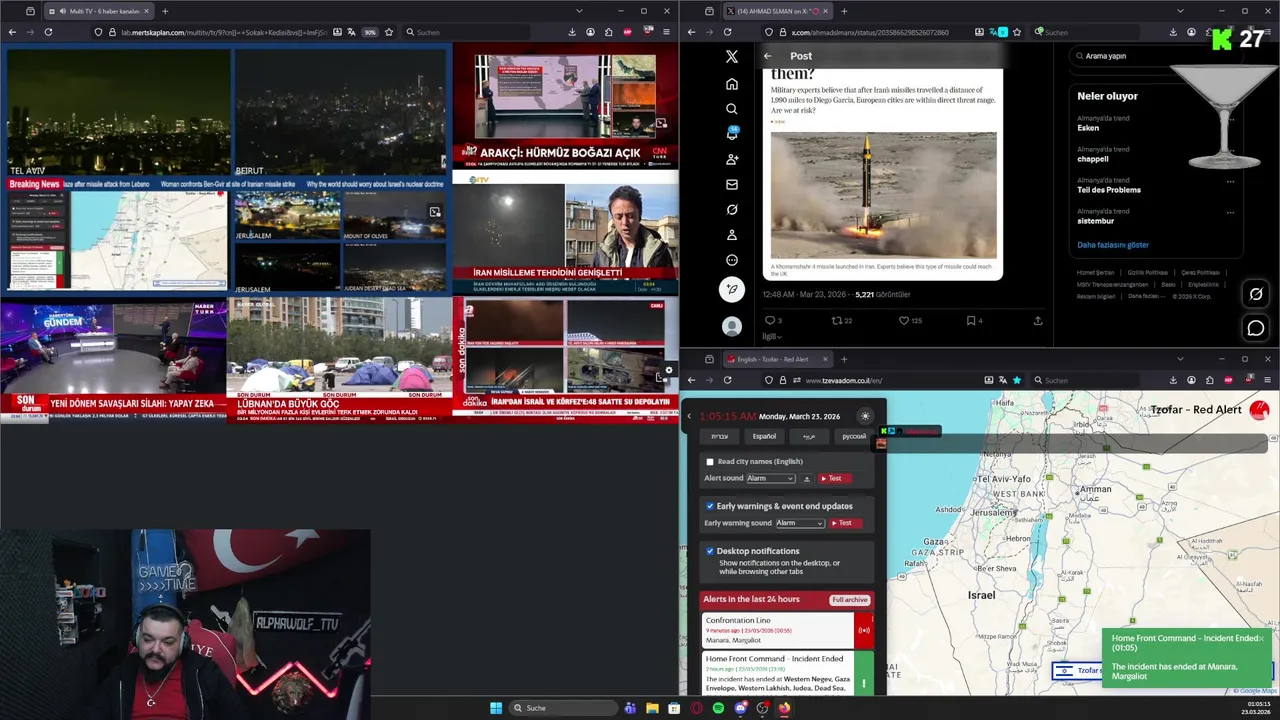Viewport: 1280px width, 720px height.
Task: Select the AHMAD SLMAN on X tab
Action: (x=777, y=11)
